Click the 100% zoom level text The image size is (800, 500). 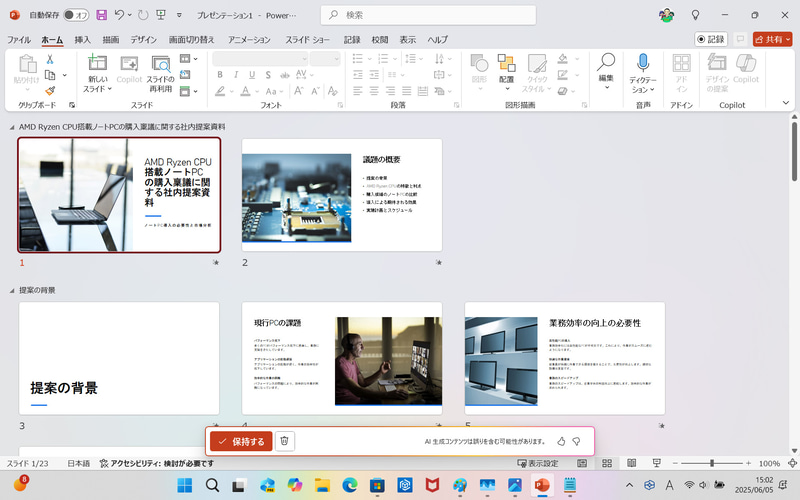[769, 463]
